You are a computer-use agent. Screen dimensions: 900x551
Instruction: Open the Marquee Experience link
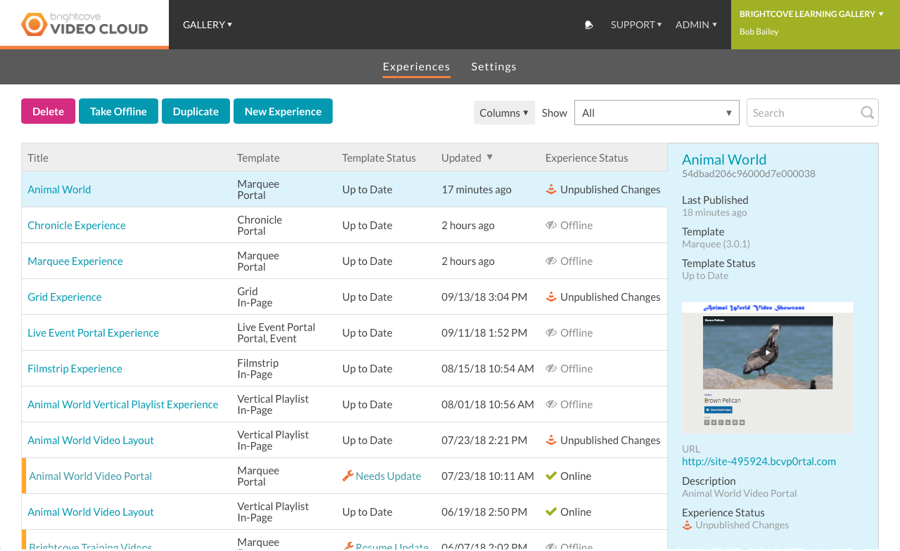[x=75, y=261]
